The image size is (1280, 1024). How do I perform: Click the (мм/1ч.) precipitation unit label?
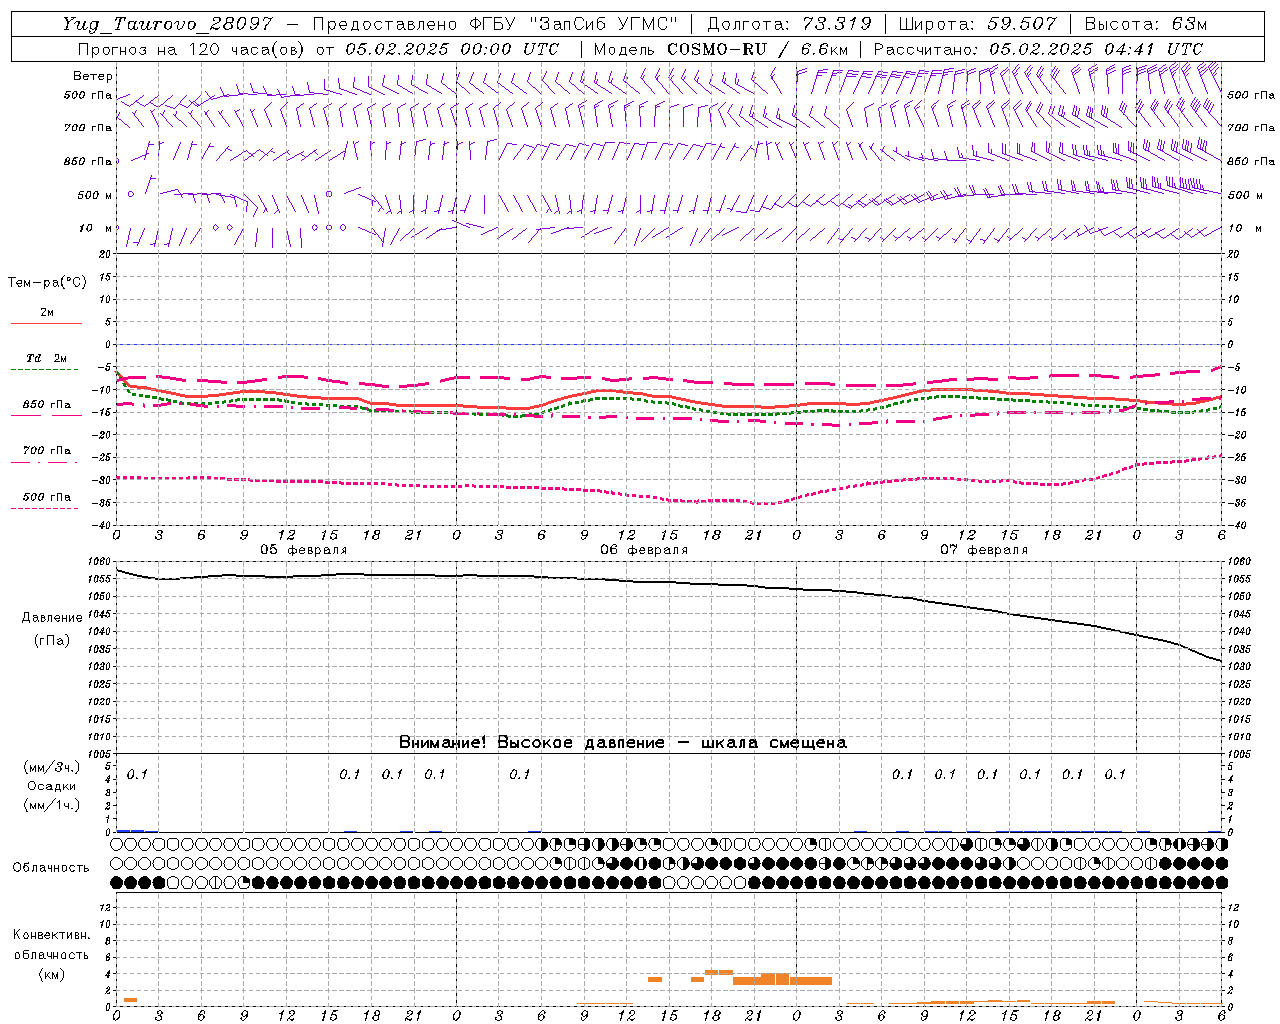[51, 805]
